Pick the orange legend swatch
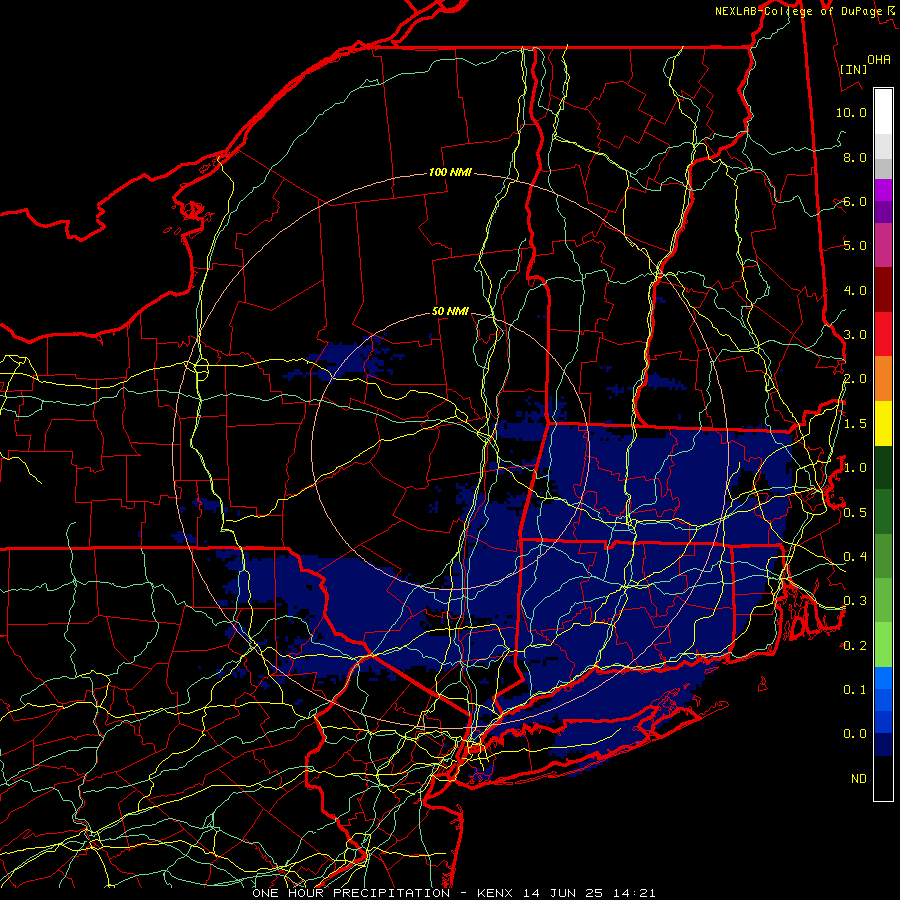Viewport: 900px width, 900px height. click(883, 378)
